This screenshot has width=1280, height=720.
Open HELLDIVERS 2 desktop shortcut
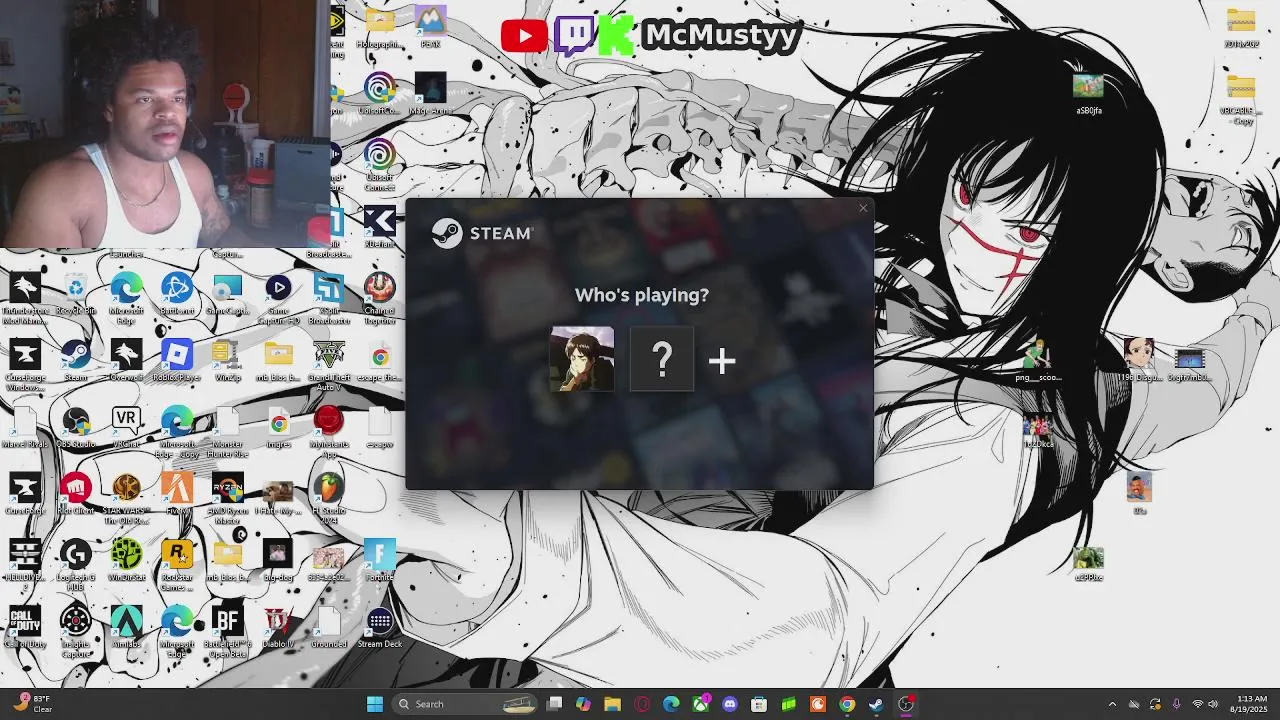[x=25, y=566]
